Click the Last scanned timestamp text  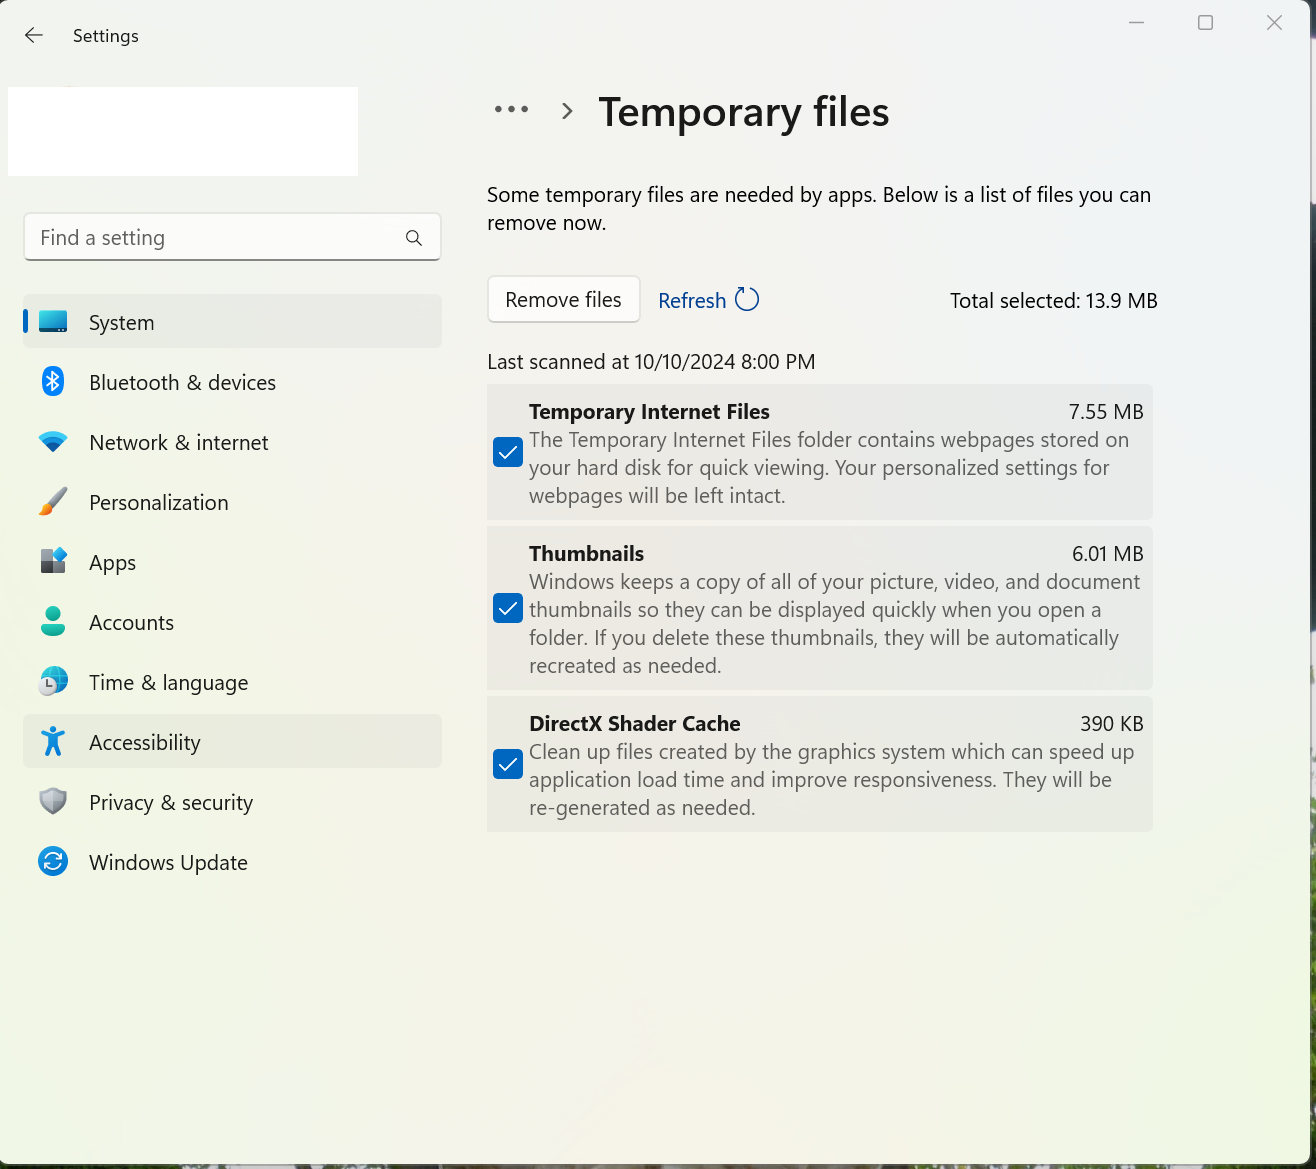click(651, 361)
